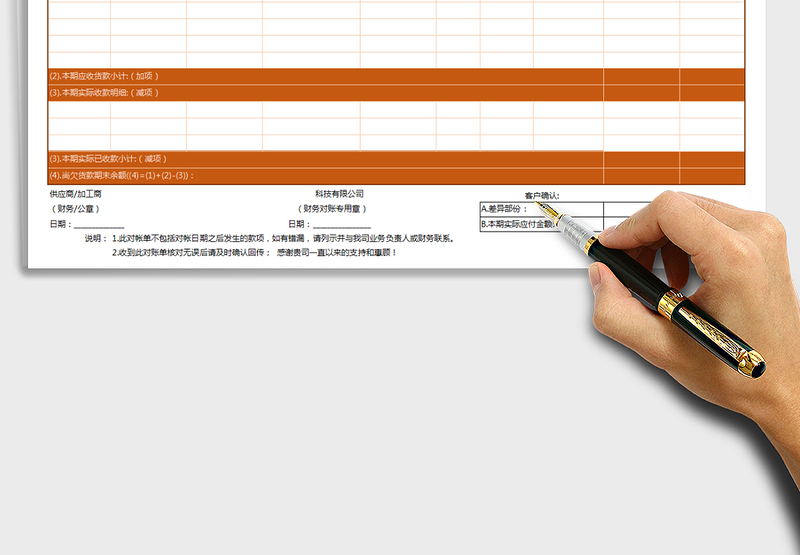The width and height of the screenshot is (800, 555).
Task: Click the 科技有限公司 company name text
Action: [339, 194]
